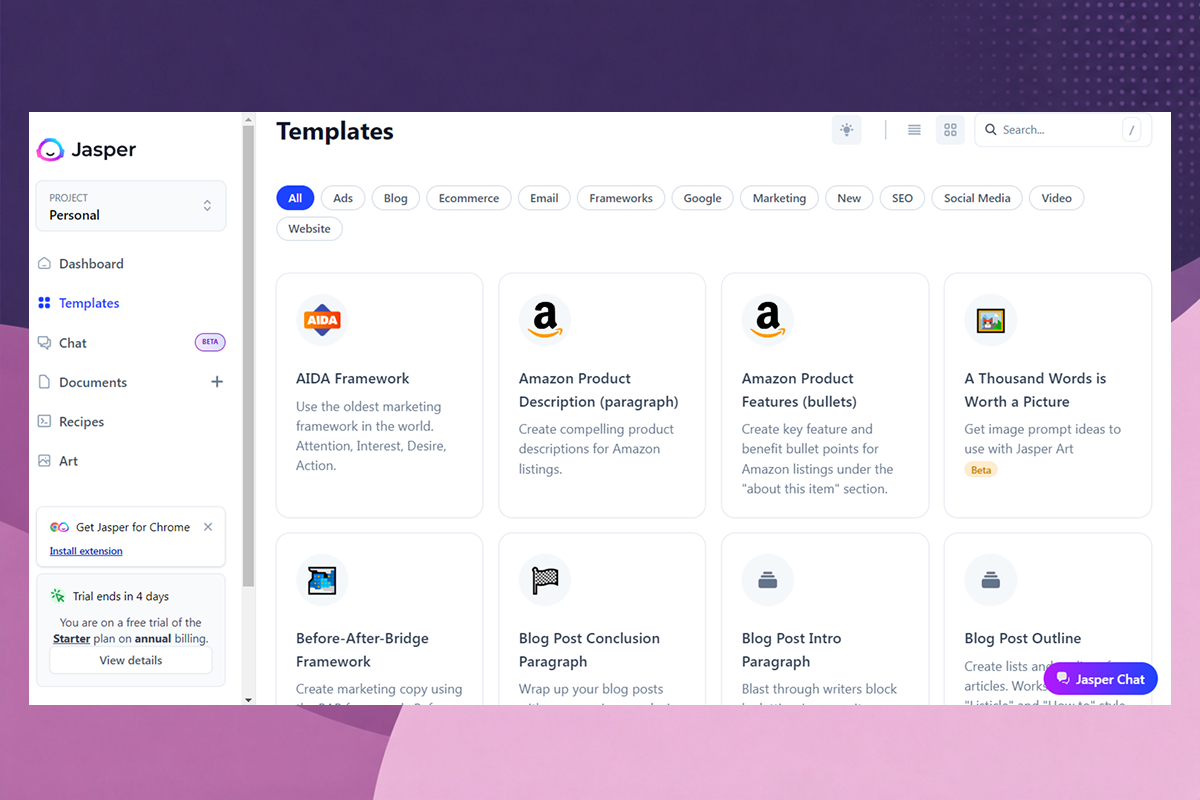Image resolution: width=1200 pixels, height=800 pixels.
Task: Open Jasper Chat floating button
Action: click(1101, 679)
